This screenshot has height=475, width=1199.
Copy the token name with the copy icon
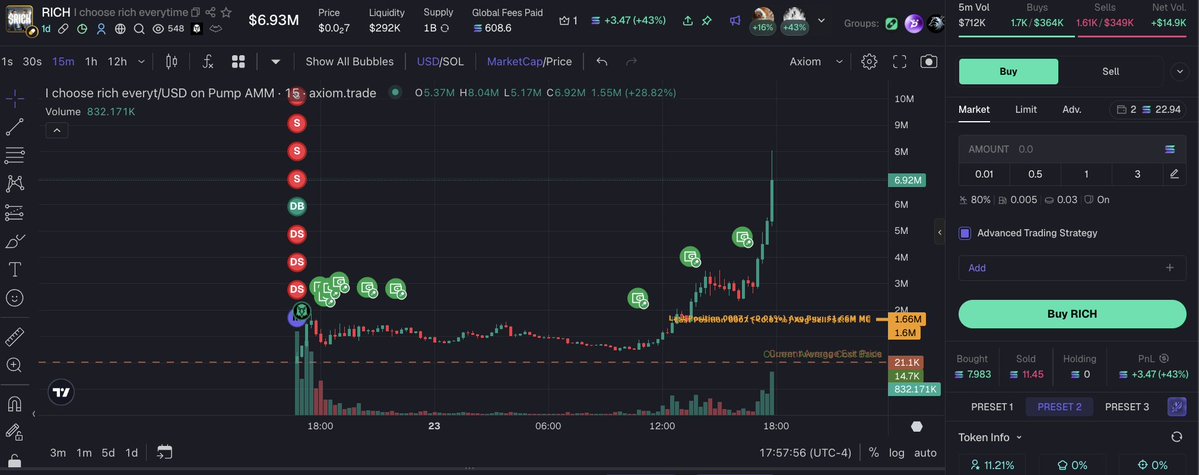click(x=196, y=12)
